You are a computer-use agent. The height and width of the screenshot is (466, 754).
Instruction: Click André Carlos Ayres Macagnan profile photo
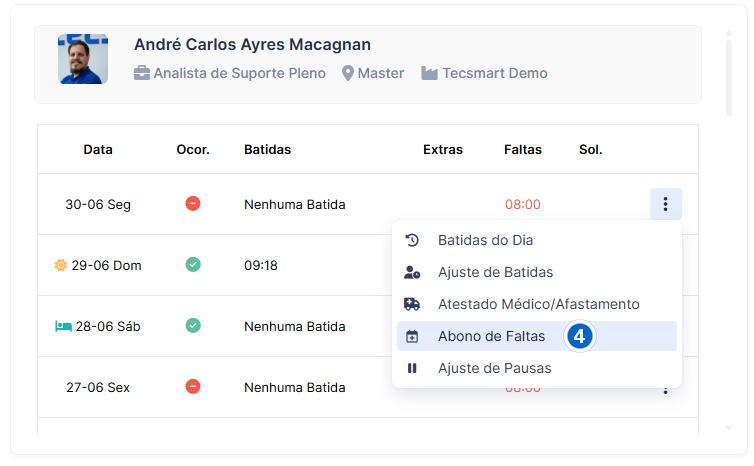(83, 59)
